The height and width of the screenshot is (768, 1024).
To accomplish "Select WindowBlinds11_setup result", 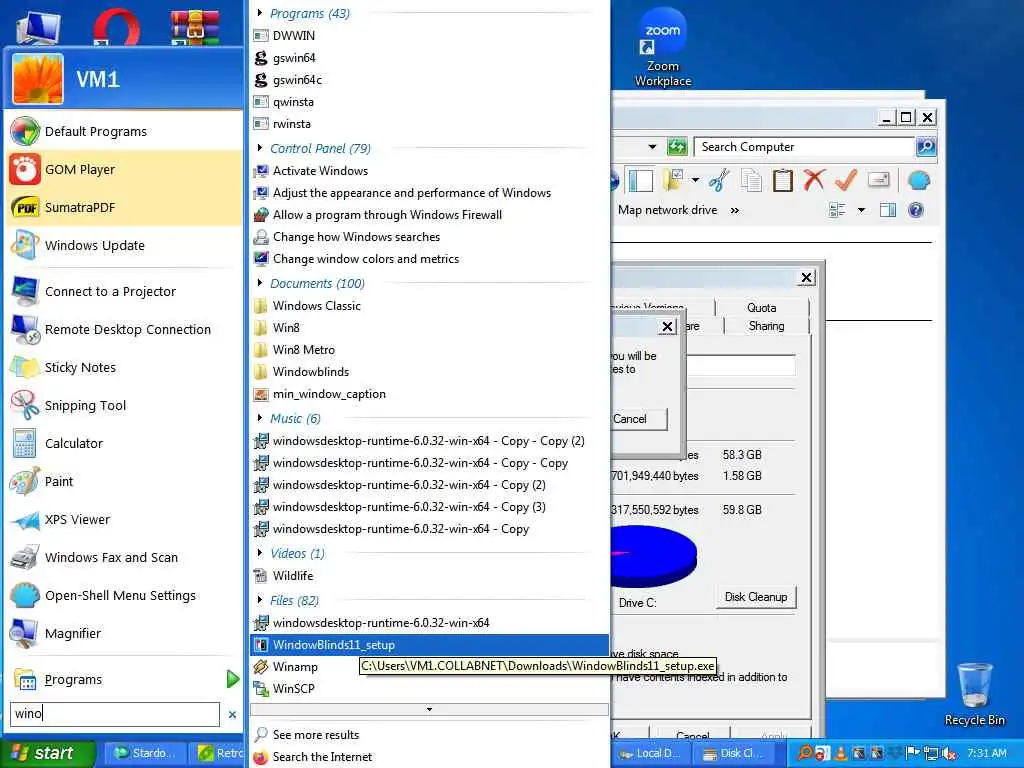I will tap(430, 645).
